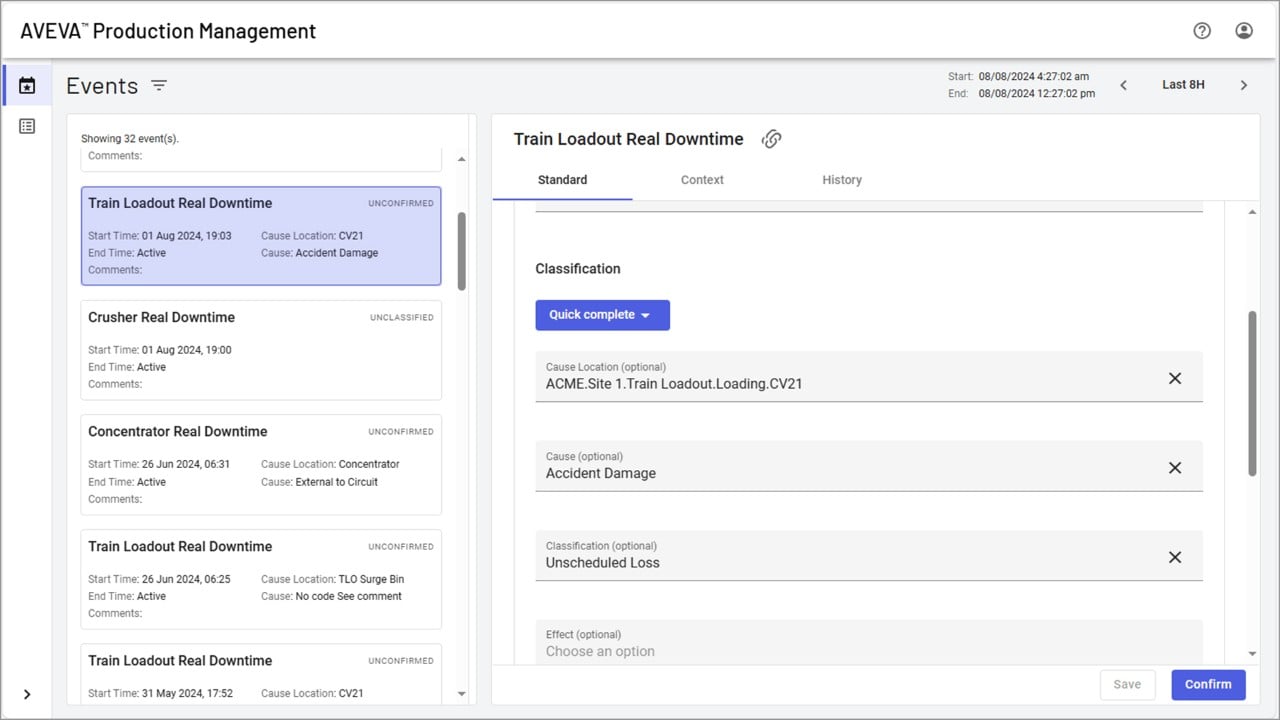This screenshot has height=720, width=1280.
Task: Open the user account profile icon
Action: pyautogui.click(x=1244, y=31)
